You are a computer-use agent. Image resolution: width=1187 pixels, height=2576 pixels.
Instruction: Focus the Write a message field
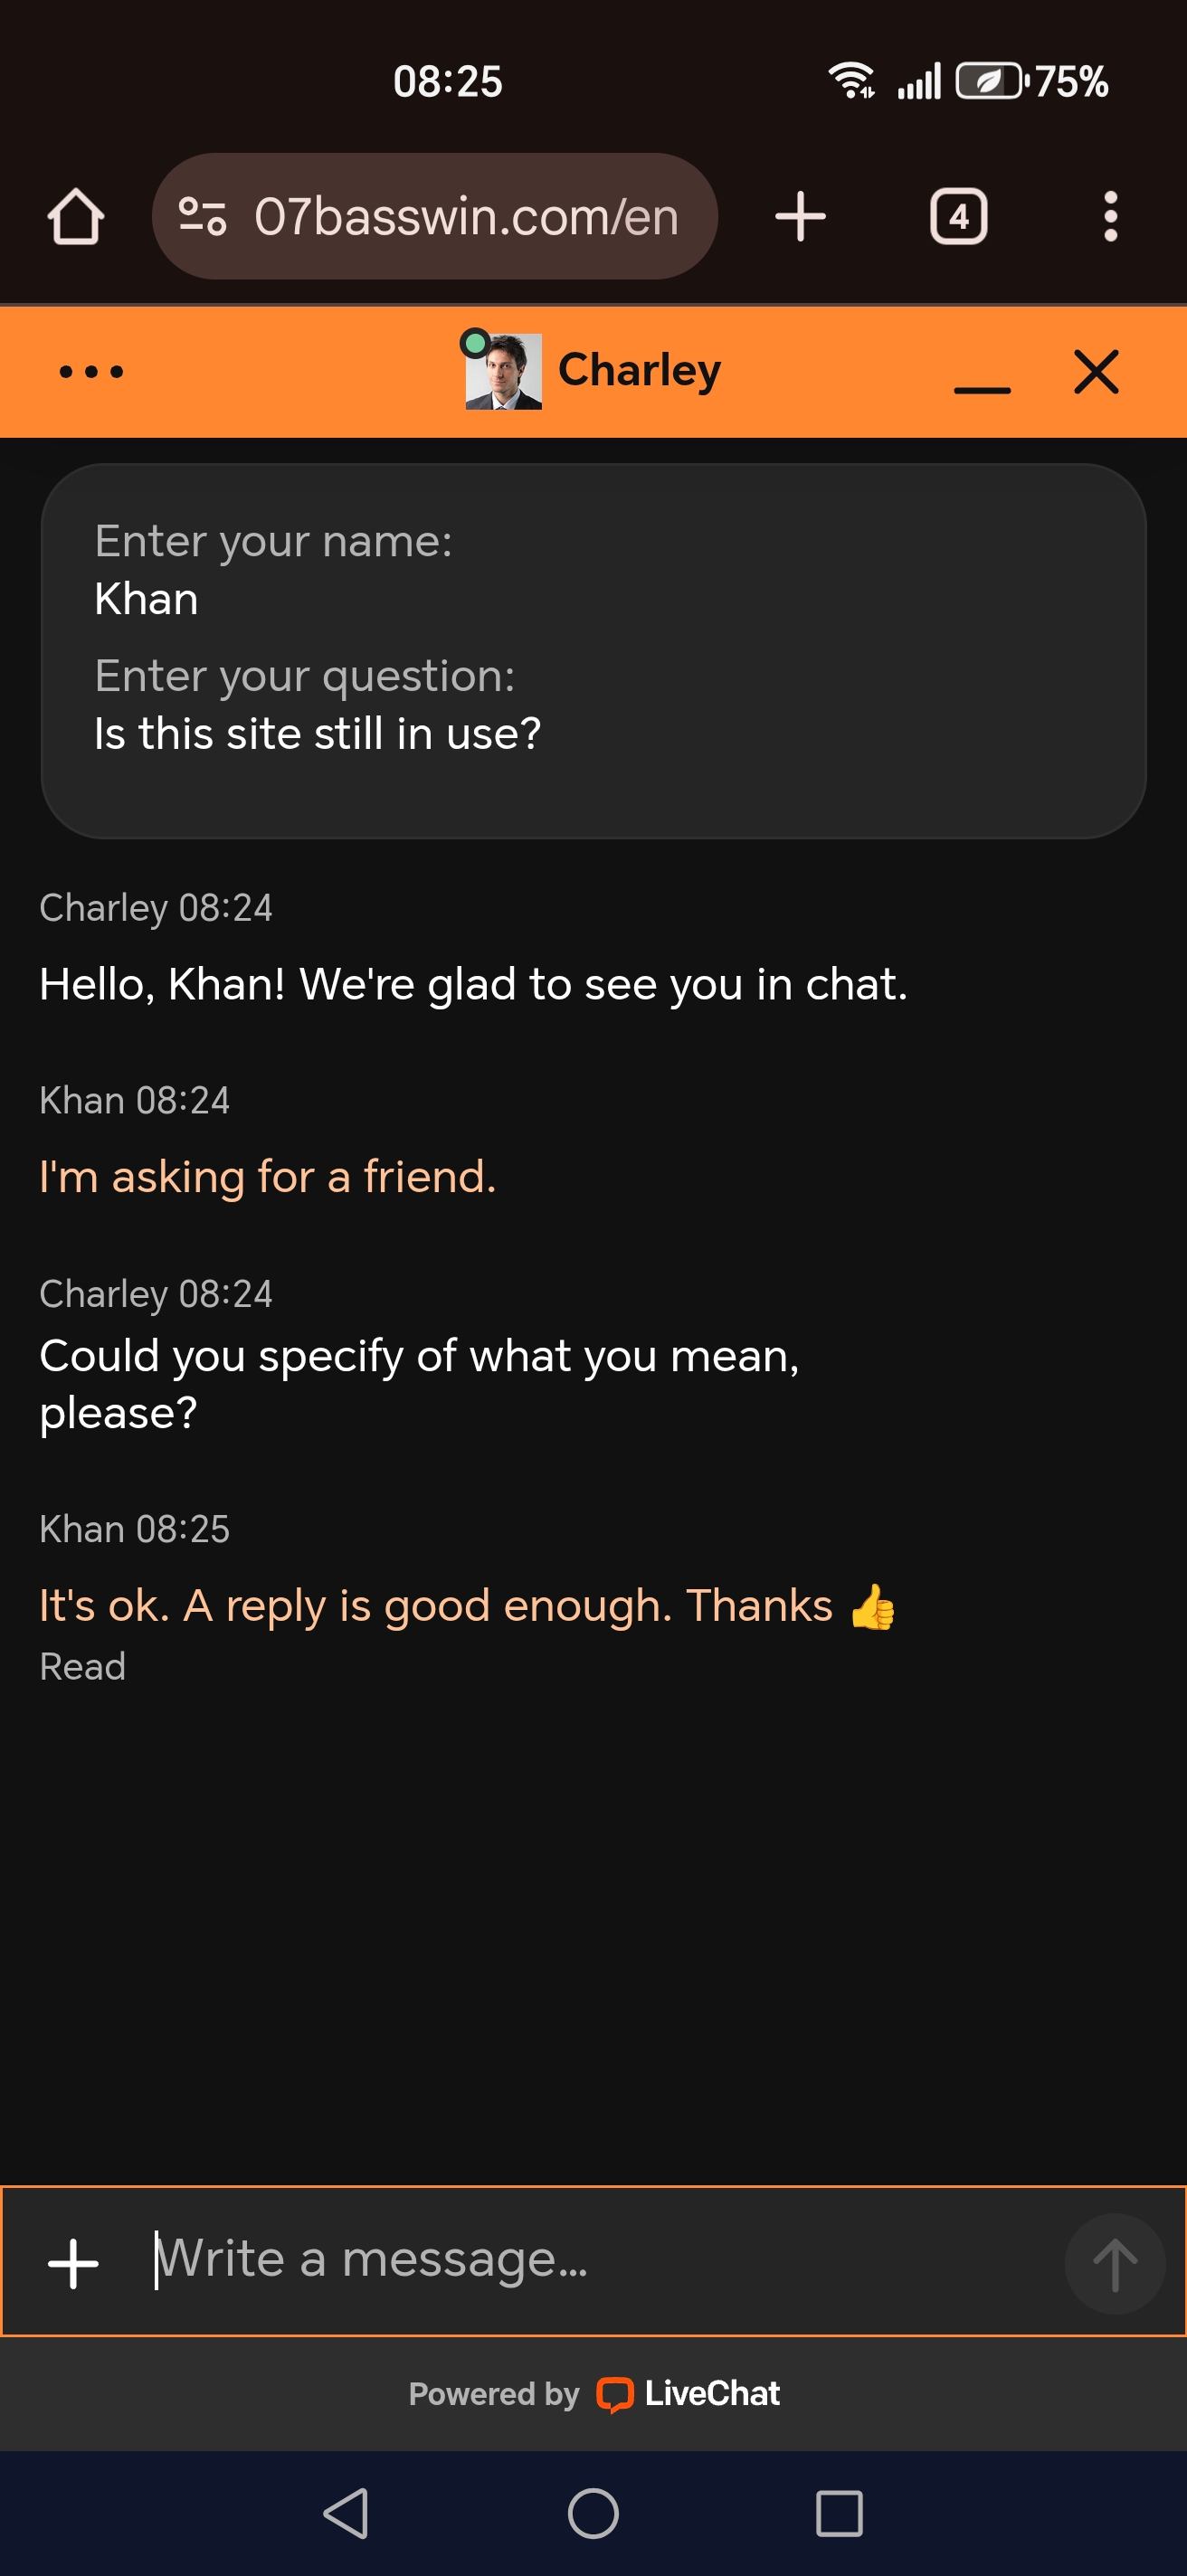click(600, 2260)
